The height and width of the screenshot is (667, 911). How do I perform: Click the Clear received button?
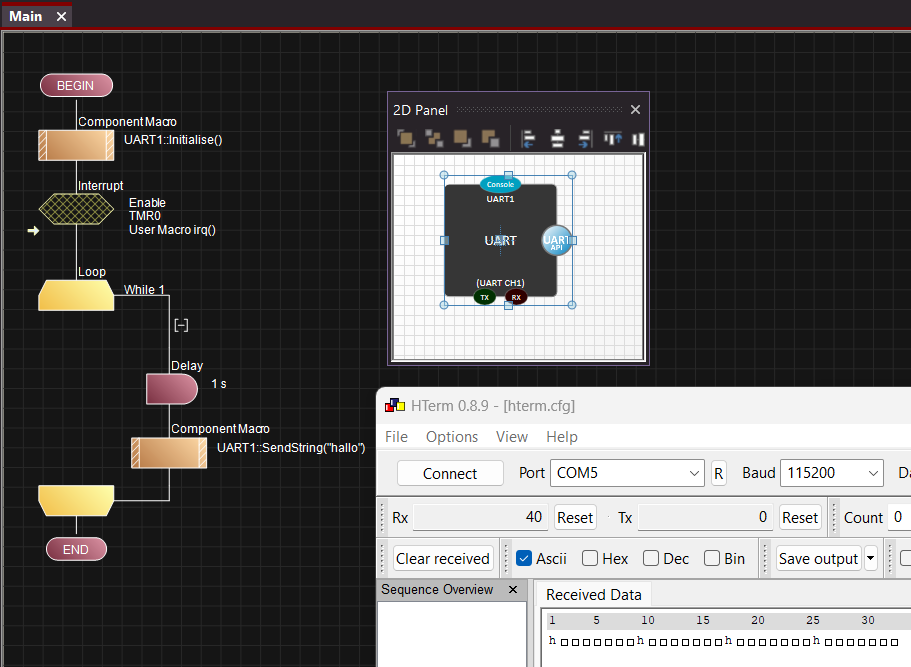[x=442, y=558]
